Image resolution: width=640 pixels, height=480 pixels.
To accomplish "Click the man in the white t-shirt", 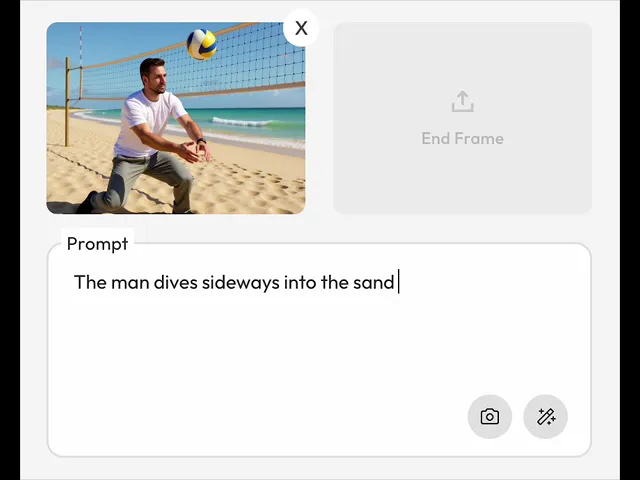I will point(151,139).
